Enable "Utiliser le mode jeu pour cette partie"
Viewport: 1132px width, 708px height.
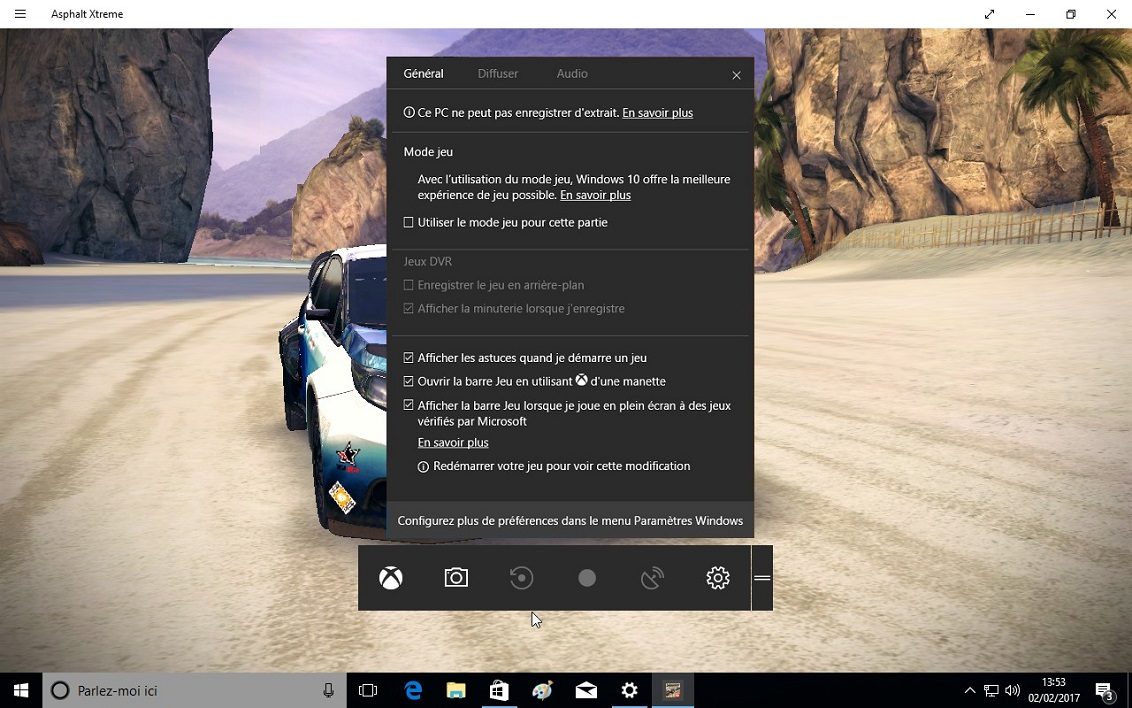pos(408,223)
